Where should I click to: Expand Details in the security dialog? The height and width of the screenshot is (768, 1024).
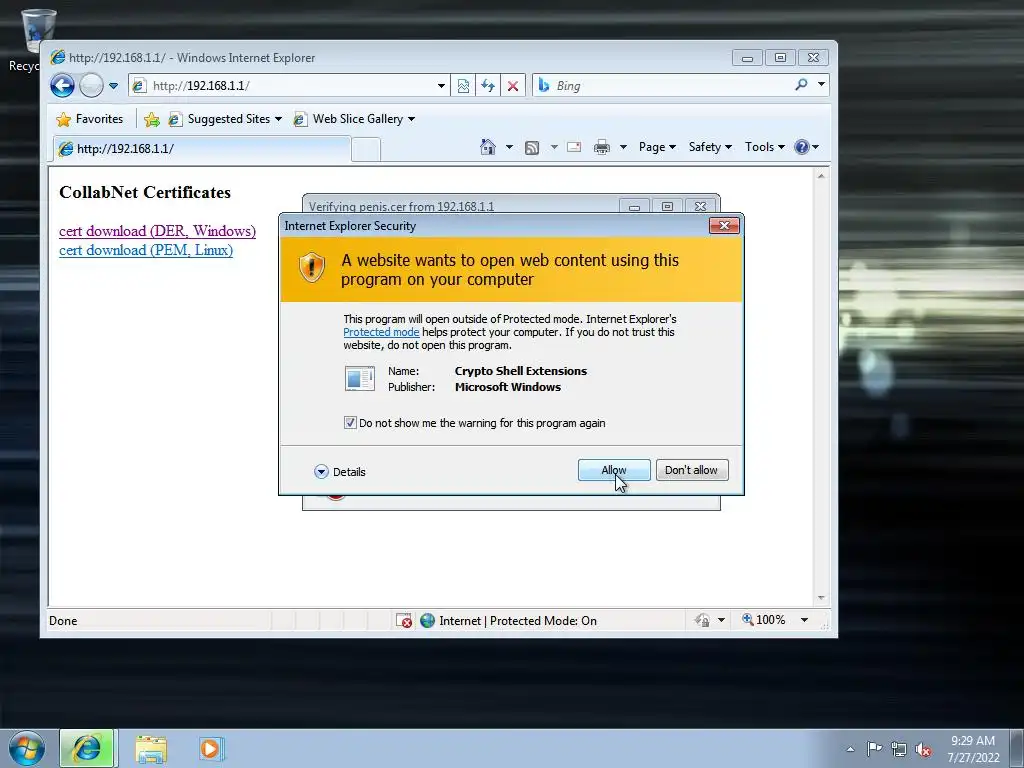coord(340,472)
